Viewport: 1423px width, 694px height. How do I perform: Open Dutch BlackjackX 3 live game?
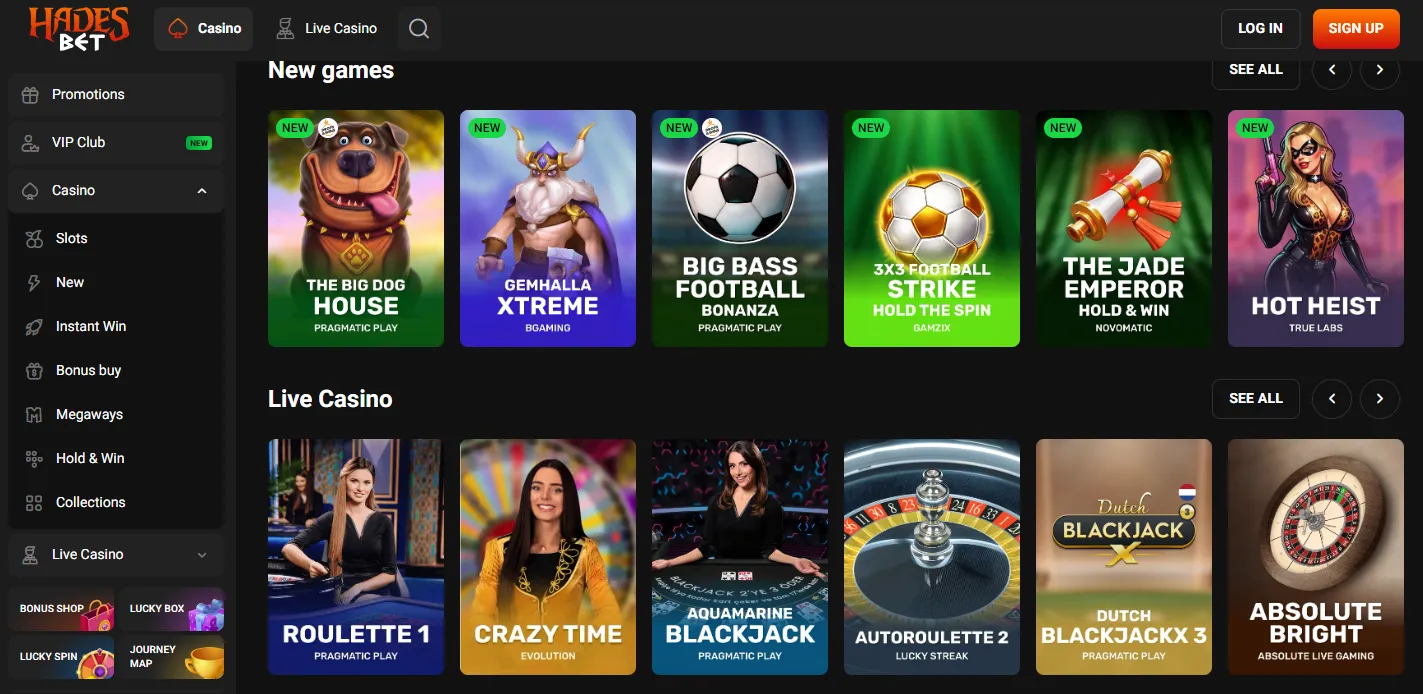click(1124, 557)
